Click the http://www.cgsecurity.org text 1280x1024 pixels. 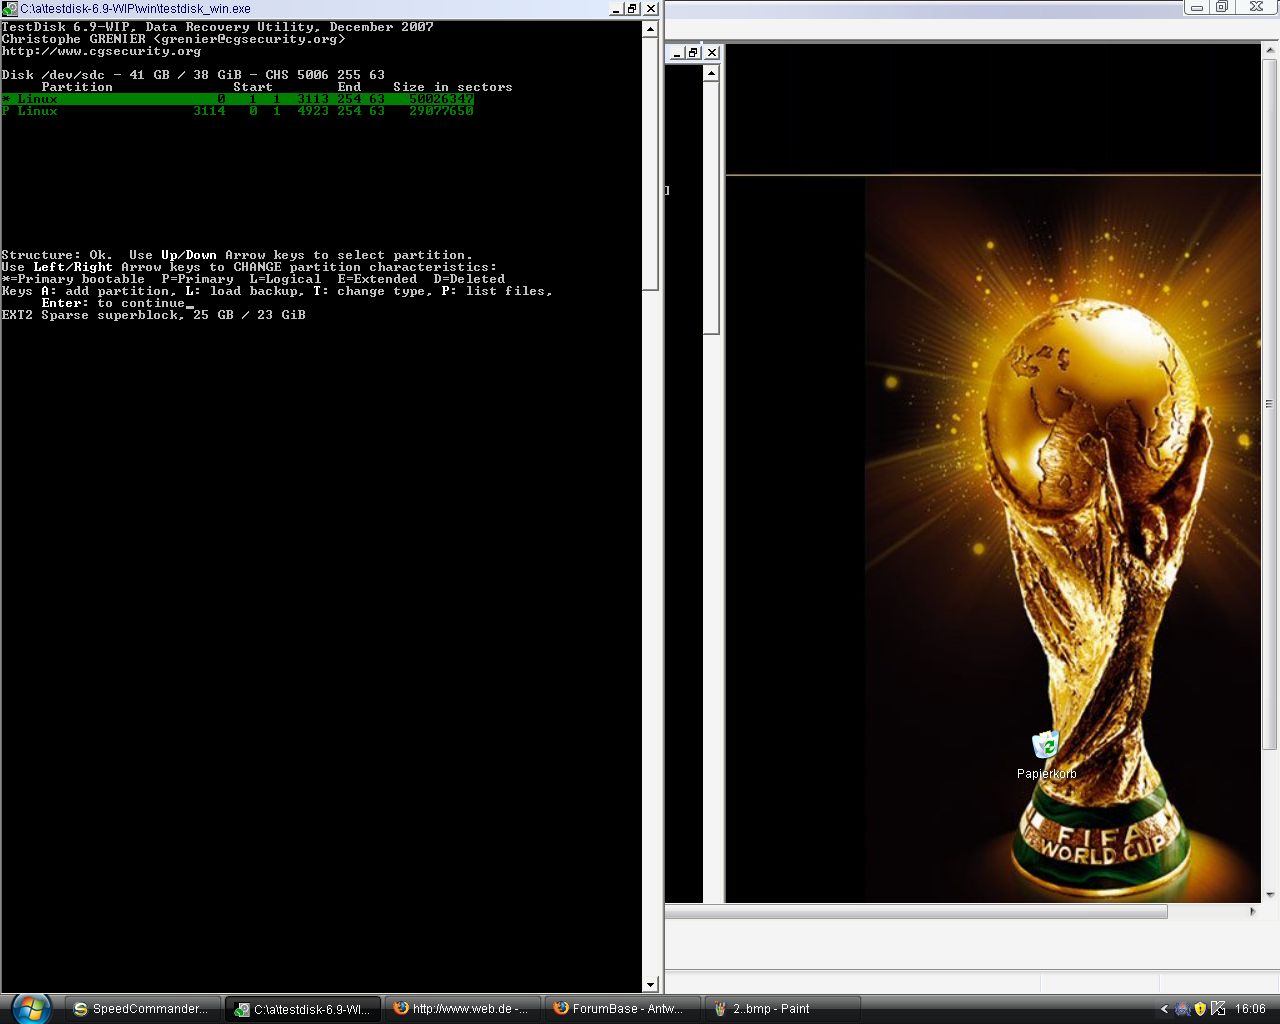pyautogui.click(x=101, y=51)
